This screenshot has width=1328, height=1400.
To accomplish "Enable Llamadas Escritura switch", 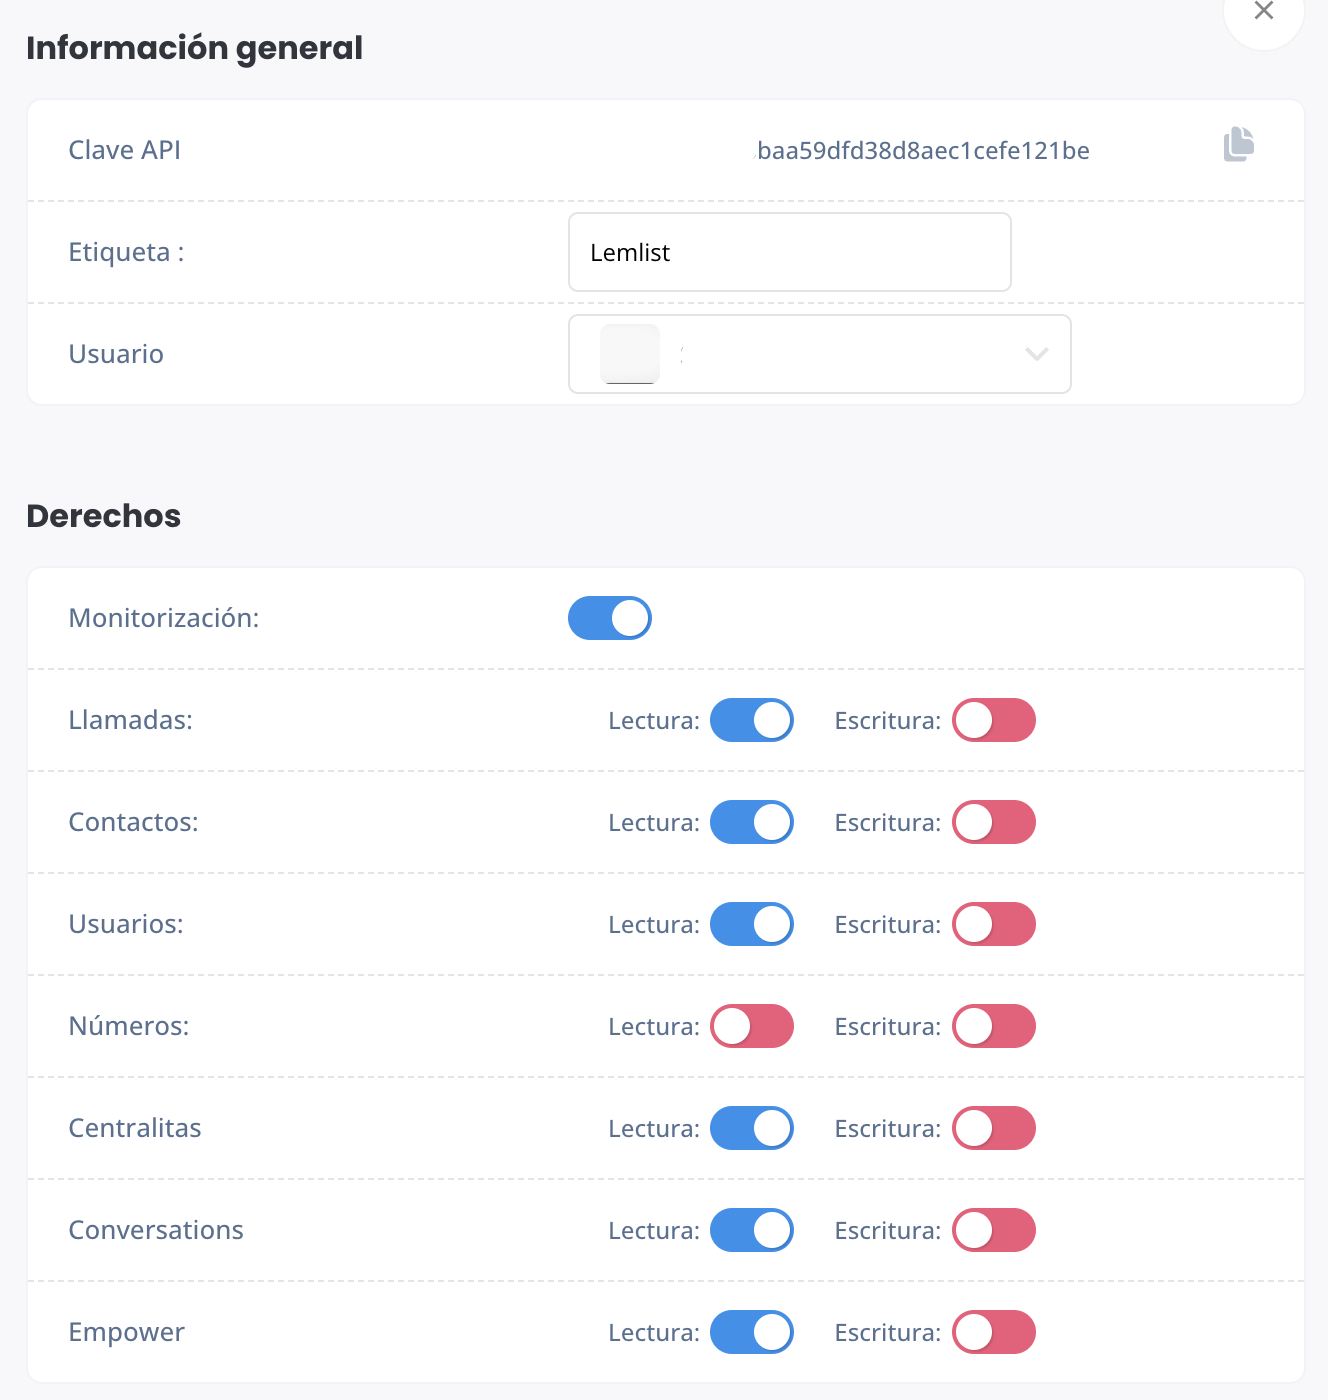I will pyautogui.click(x=994, y=720).
